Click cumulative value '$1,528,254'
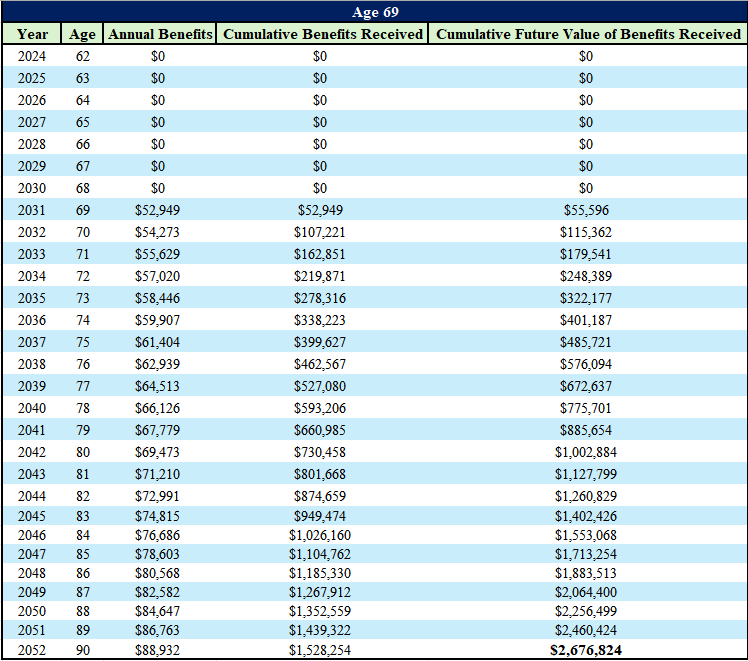Viewport: 748px width, 661px height. [x=320, y=650]
